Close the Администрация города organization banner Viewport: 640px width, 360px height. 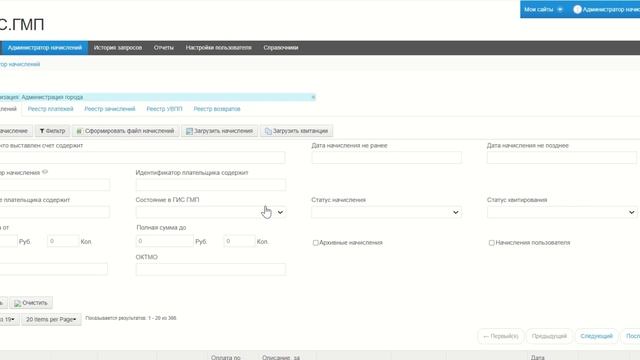pyautogui.click(x=313, y=97)
